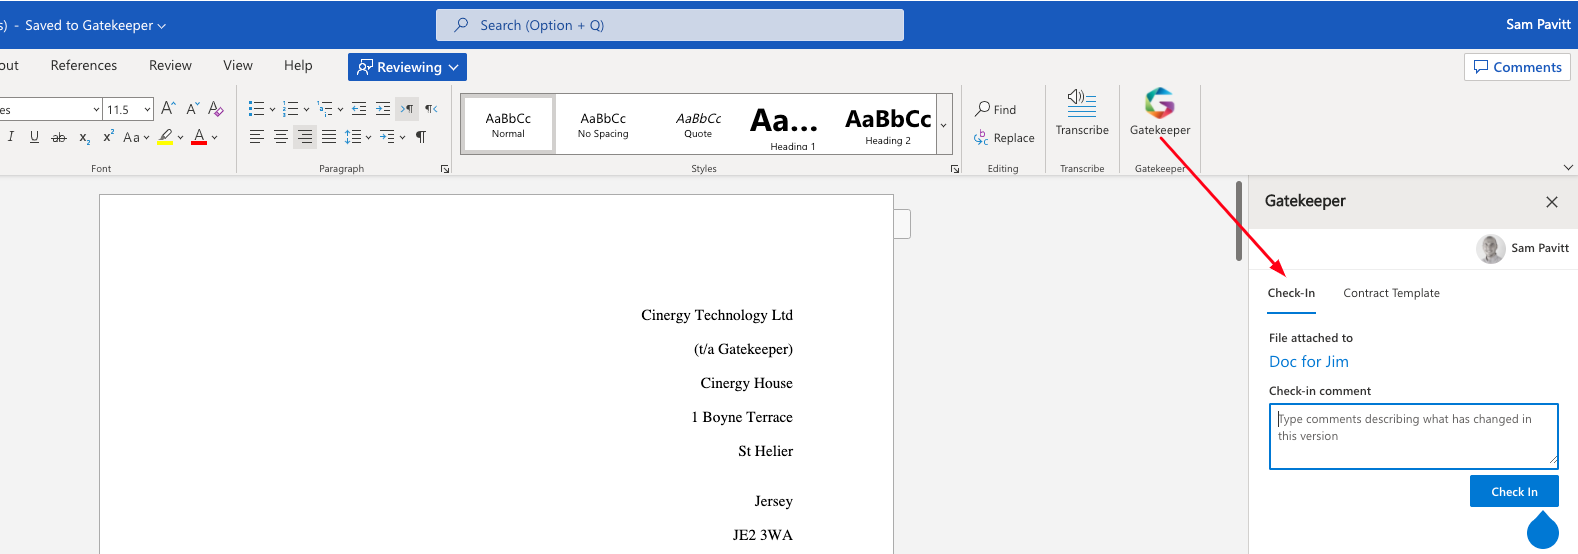The height and width of the screenshot is (554, 1578).
Task: Open the View tab
Action: point(238,65)
